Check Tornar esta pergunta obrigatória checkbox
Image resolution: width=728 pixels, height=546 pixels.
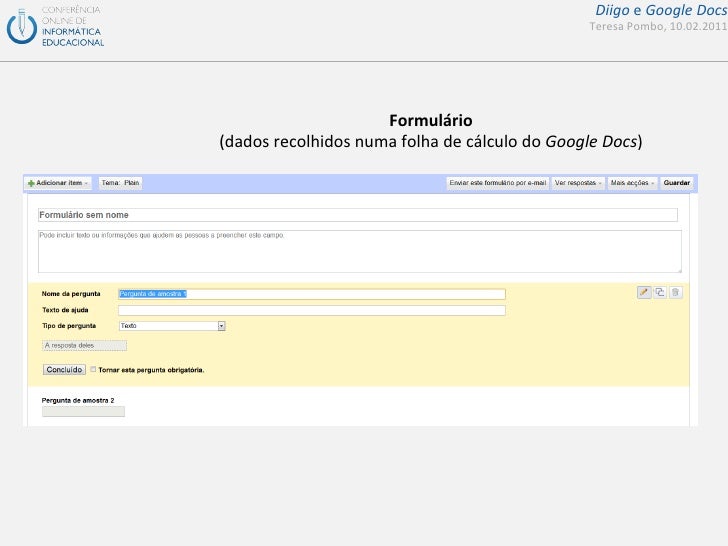93,369
